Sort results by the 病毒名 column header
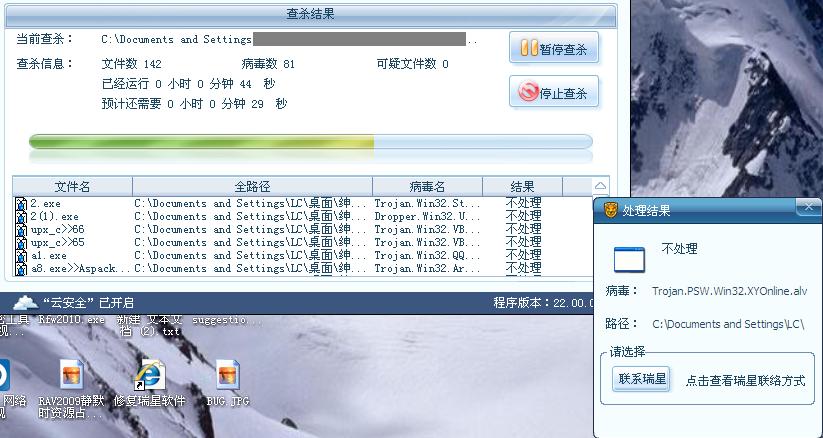 (x=427, y=186)
